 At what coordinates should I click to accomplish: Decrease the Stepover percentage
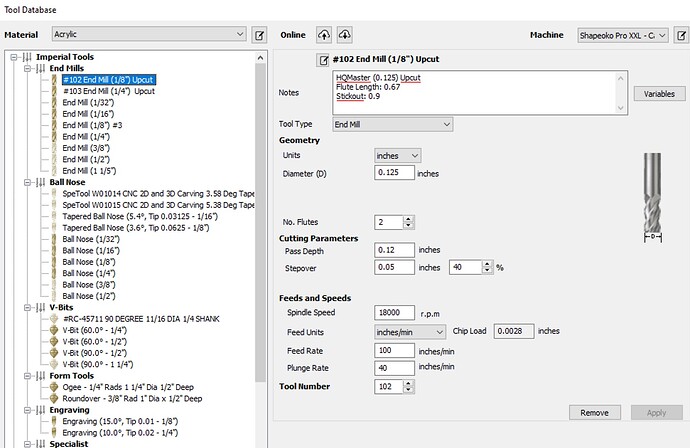487,270
